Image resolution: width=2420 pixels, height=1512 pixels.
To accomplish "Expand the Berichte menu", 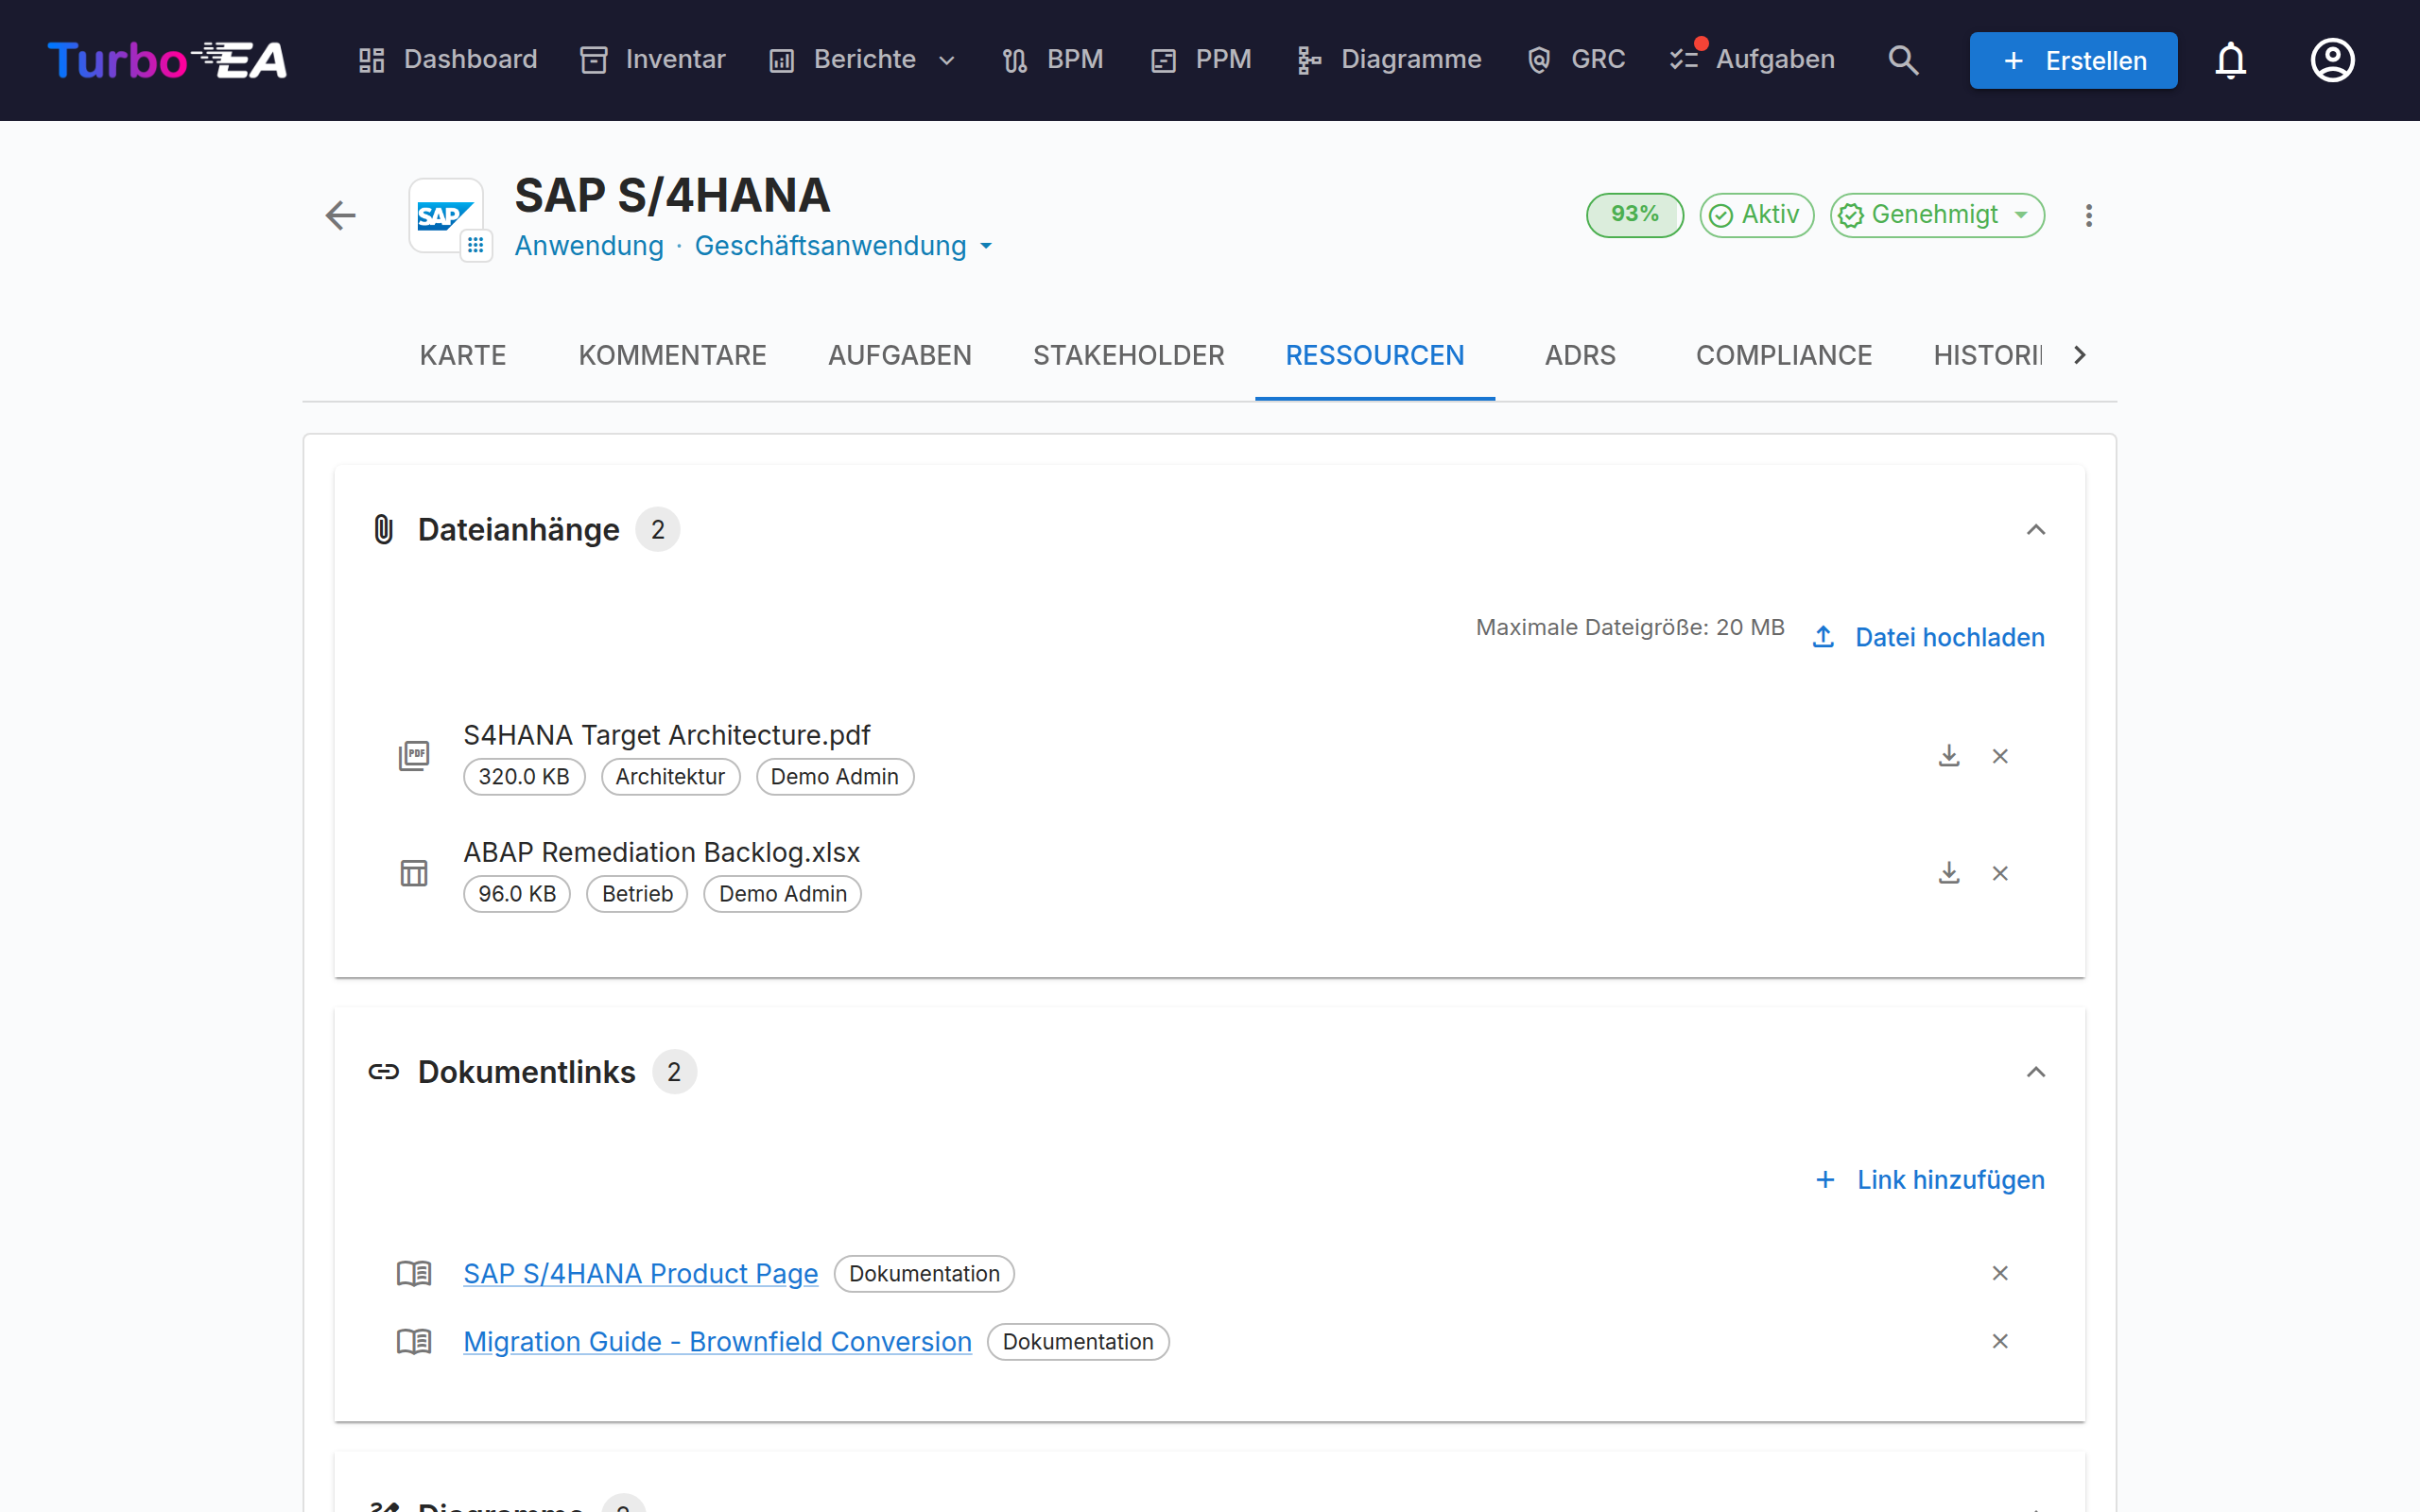I will [x=862, y=60].
